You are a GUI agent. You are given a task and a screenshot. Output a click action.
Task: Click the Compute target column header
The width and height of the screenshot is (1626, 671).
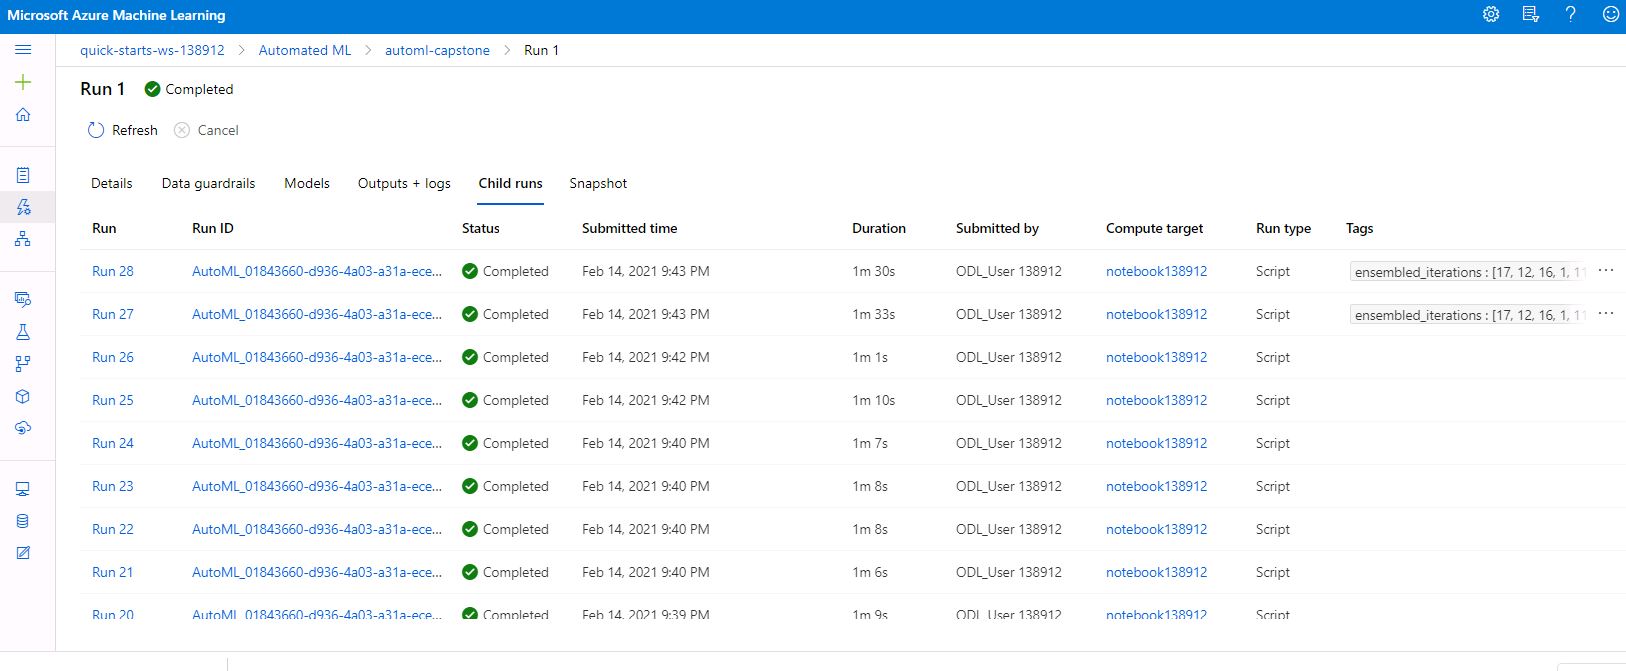1155,228
